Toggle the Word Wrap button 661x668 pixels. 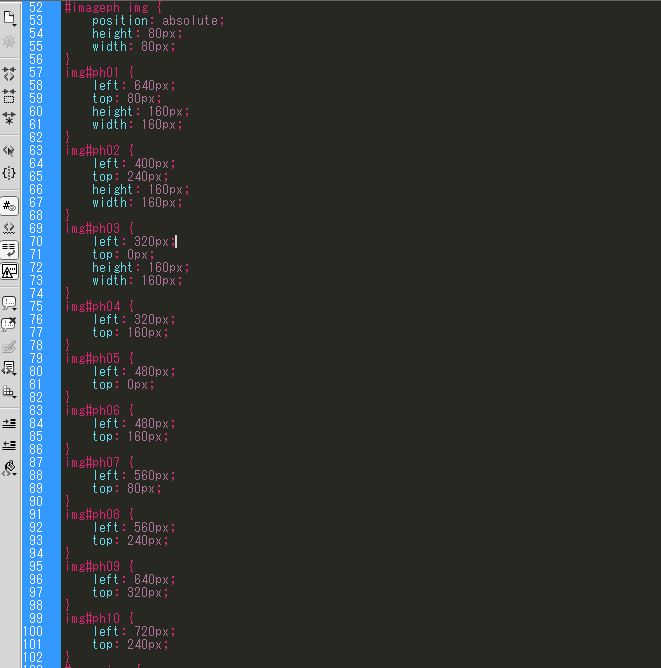coord(9,250)
